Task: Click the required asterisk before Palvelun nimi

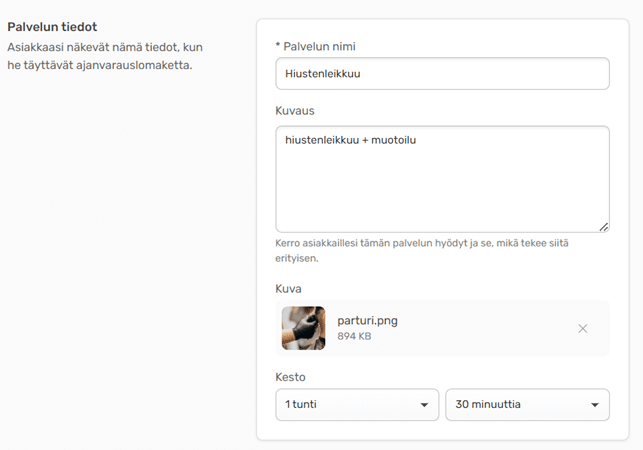Action: click(278, 46)
